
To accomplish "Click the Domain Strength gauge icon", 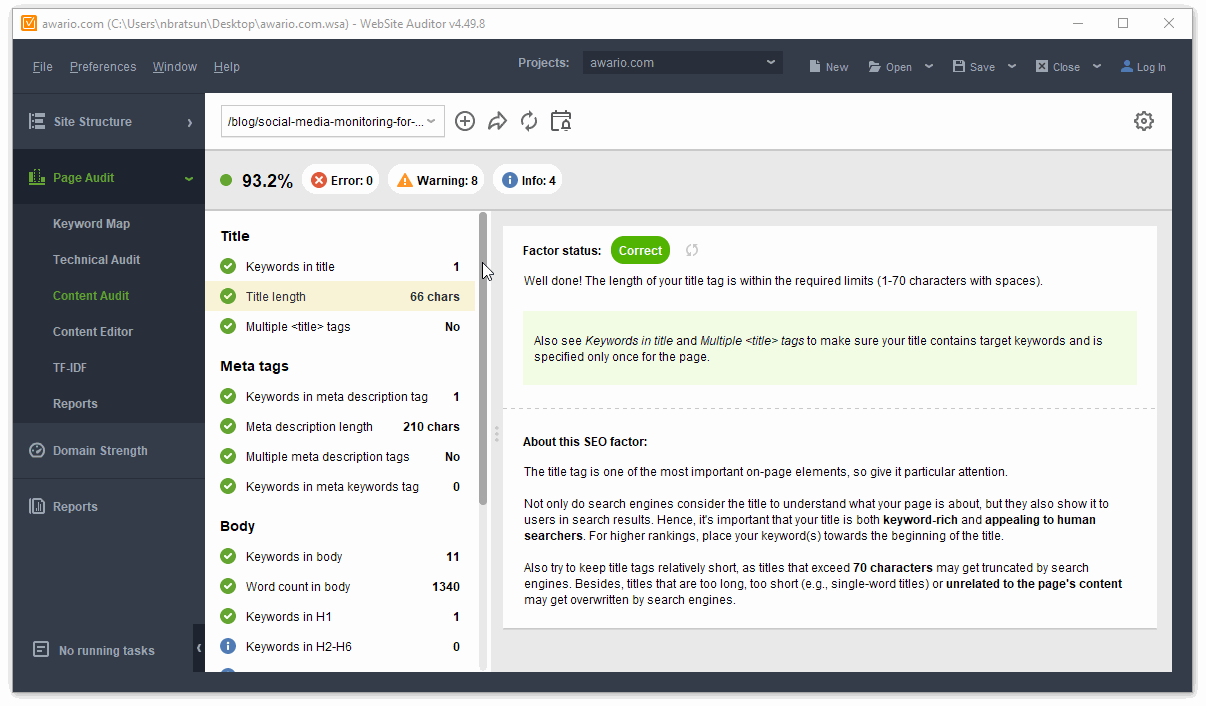I will point(37,450).
